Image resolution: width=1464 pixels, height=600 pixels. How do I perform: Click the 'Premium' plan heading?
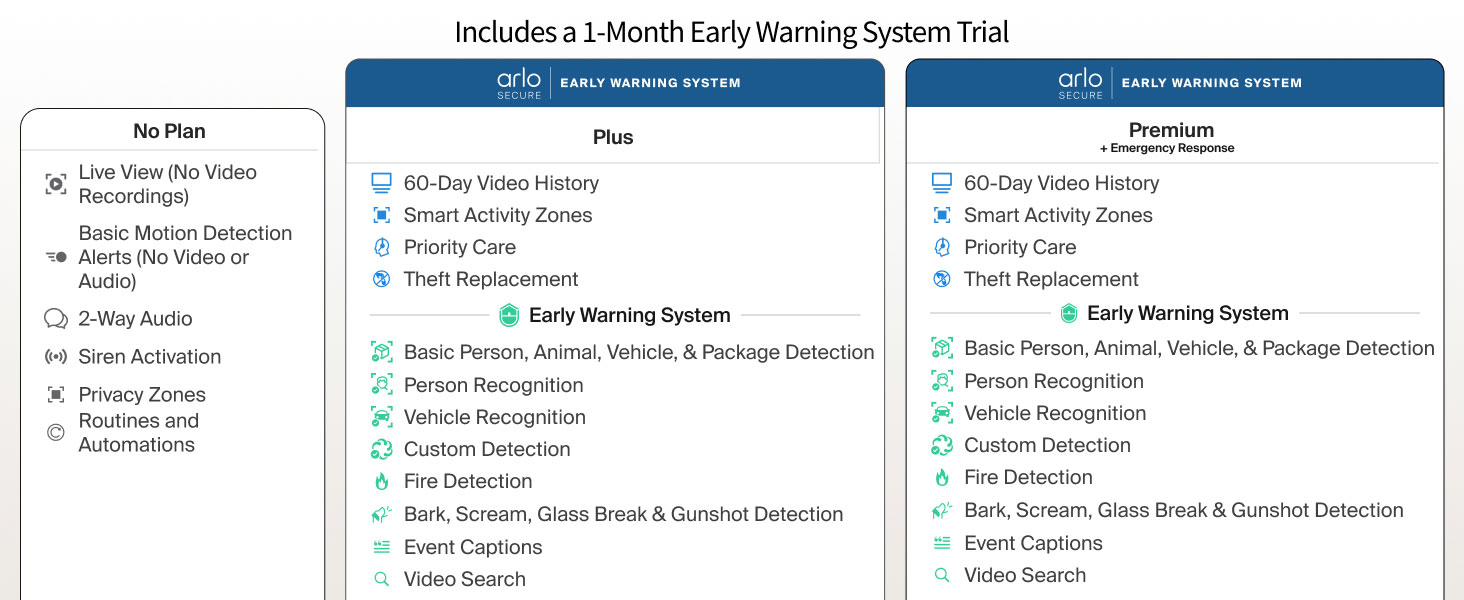point(1171,130)
